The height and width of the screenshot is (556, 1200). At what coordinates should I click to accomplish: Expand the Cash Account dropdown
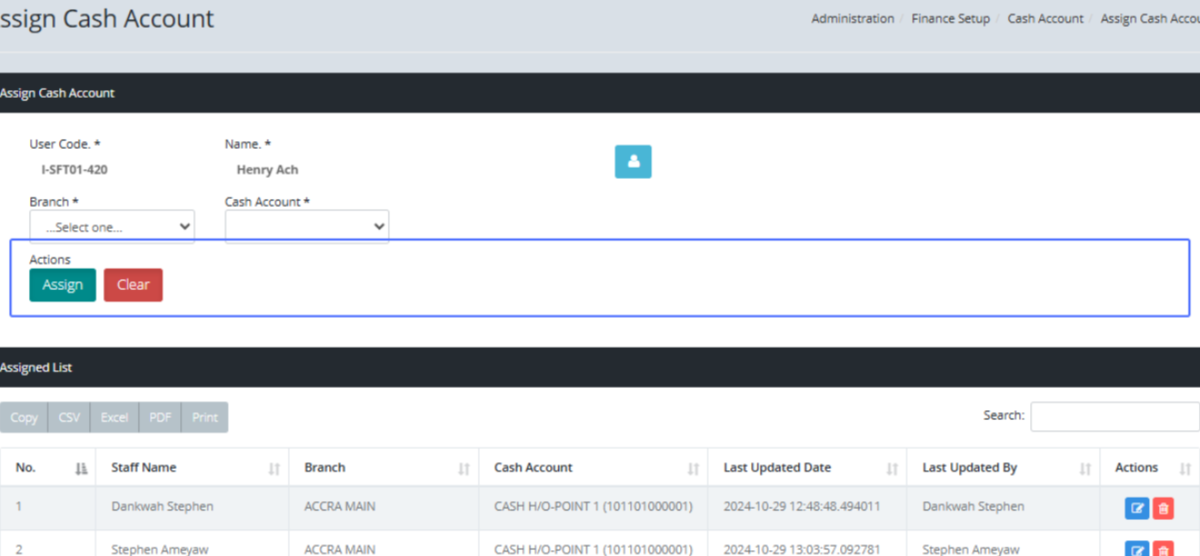coord(307,227)
